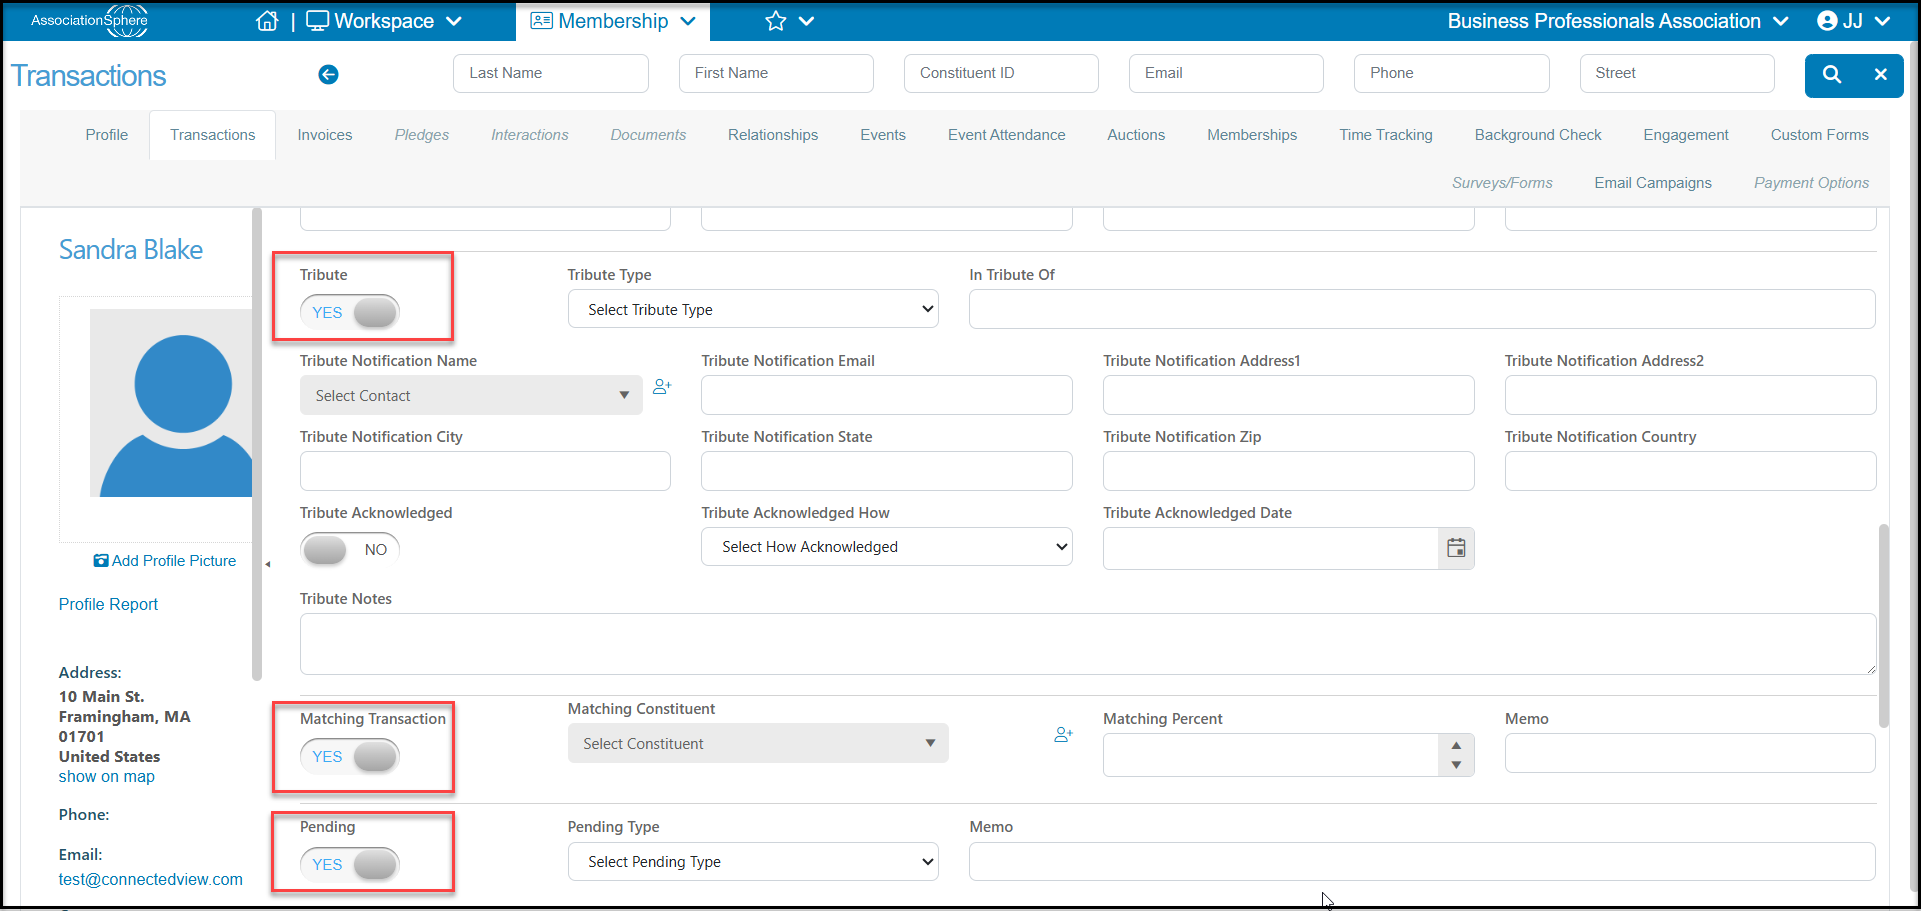Go to the home icon
Viewport: 1921px width, 911px height.
pos(267,21)
